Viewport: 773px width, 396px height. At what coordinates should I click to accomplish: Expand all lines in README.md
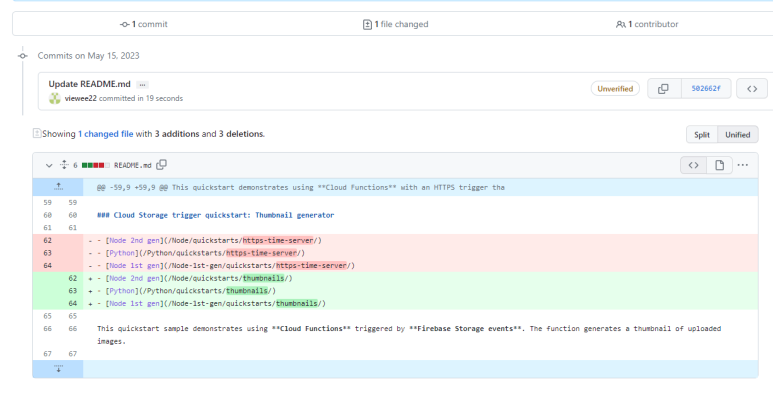coord(64,165)
